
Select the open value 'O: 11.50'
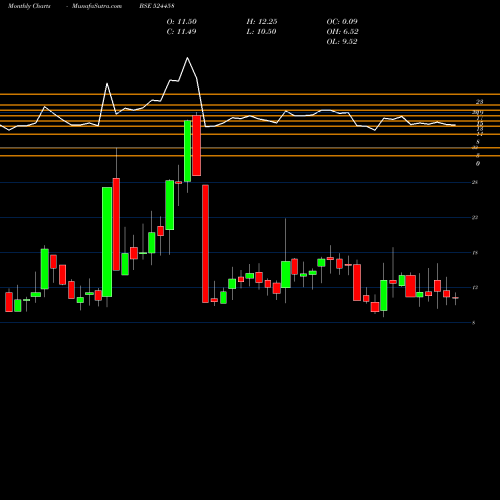[x=182, y=22]
